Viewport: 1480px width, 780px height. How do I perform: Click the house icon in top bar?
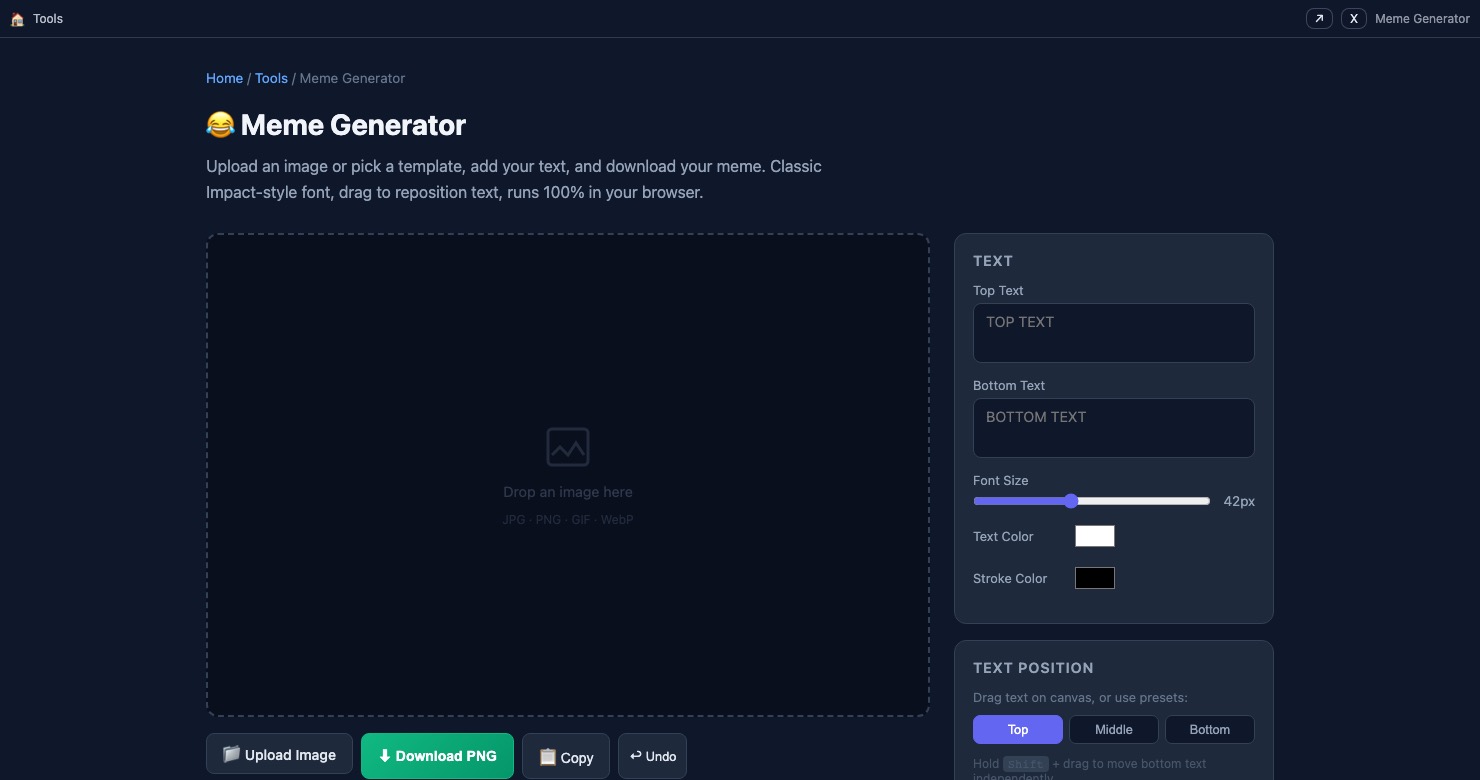pyautogui.click(x=17, y=19)
